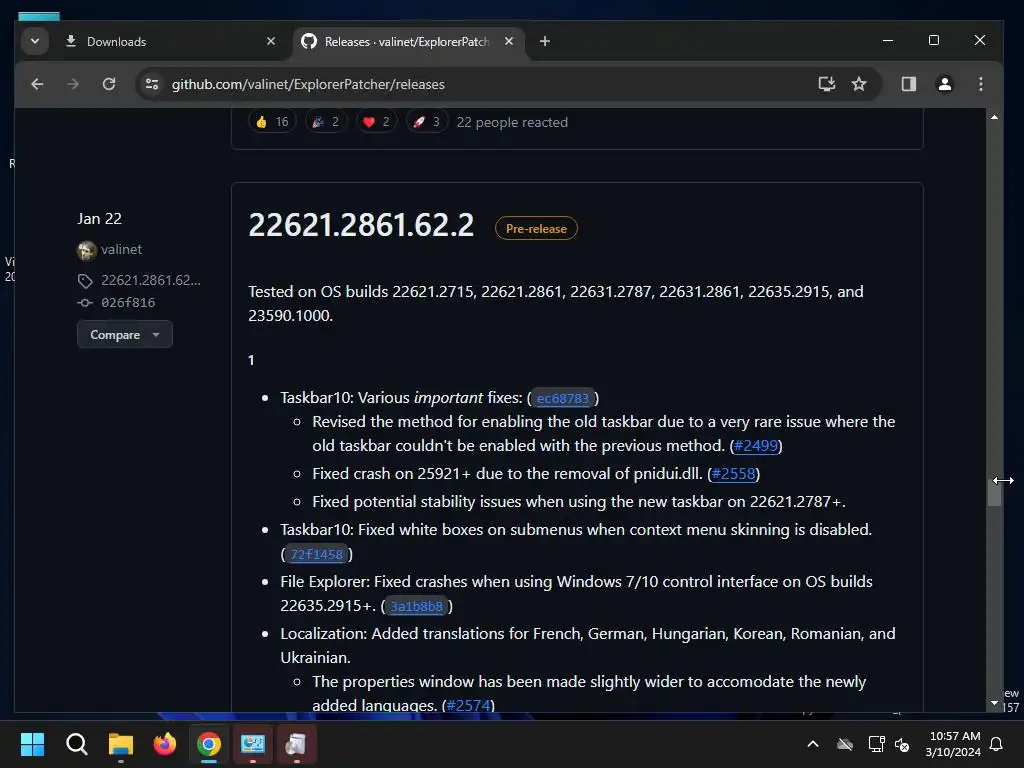Show hidden system tray icons
Screen dimensions: 1024x768
coord(813,744)
